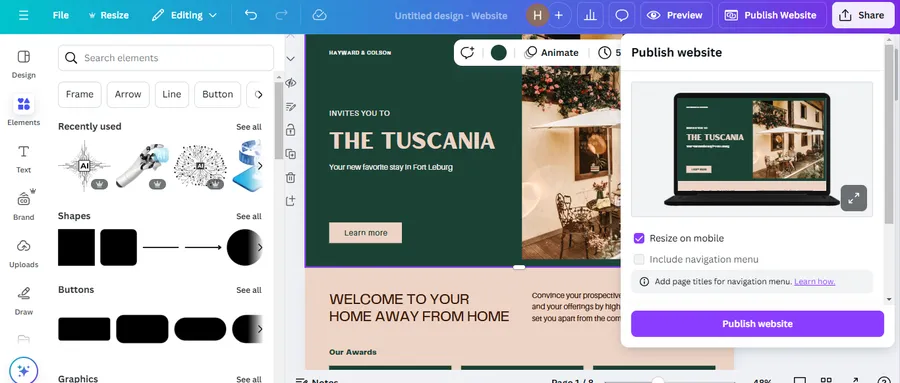Expand more Recently used items arrow

pos(259,166)
